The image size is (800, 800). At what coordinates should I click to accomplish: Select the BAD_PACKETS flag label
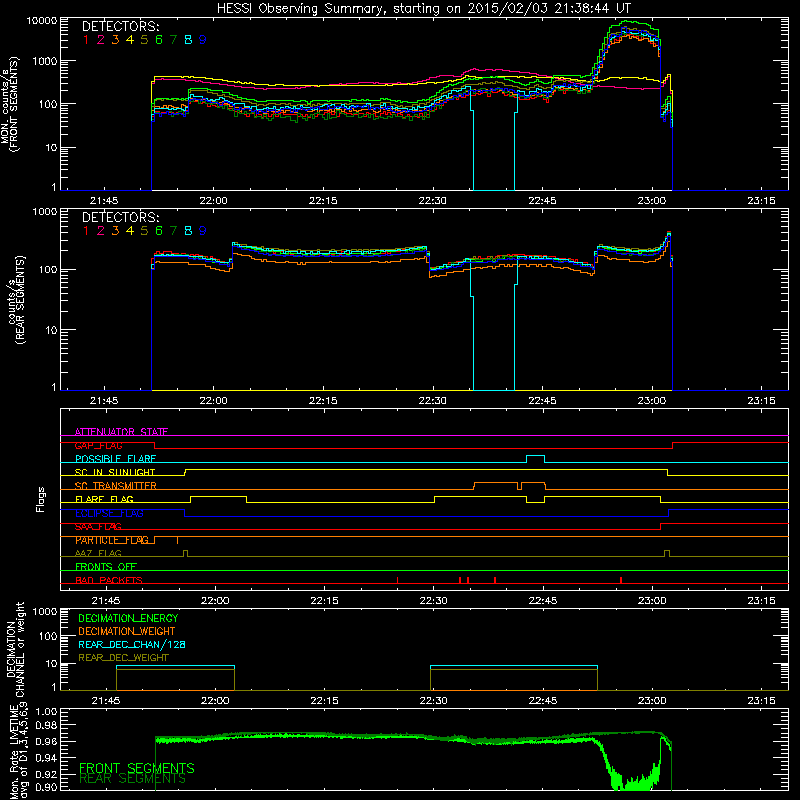(x=109, y=580)
